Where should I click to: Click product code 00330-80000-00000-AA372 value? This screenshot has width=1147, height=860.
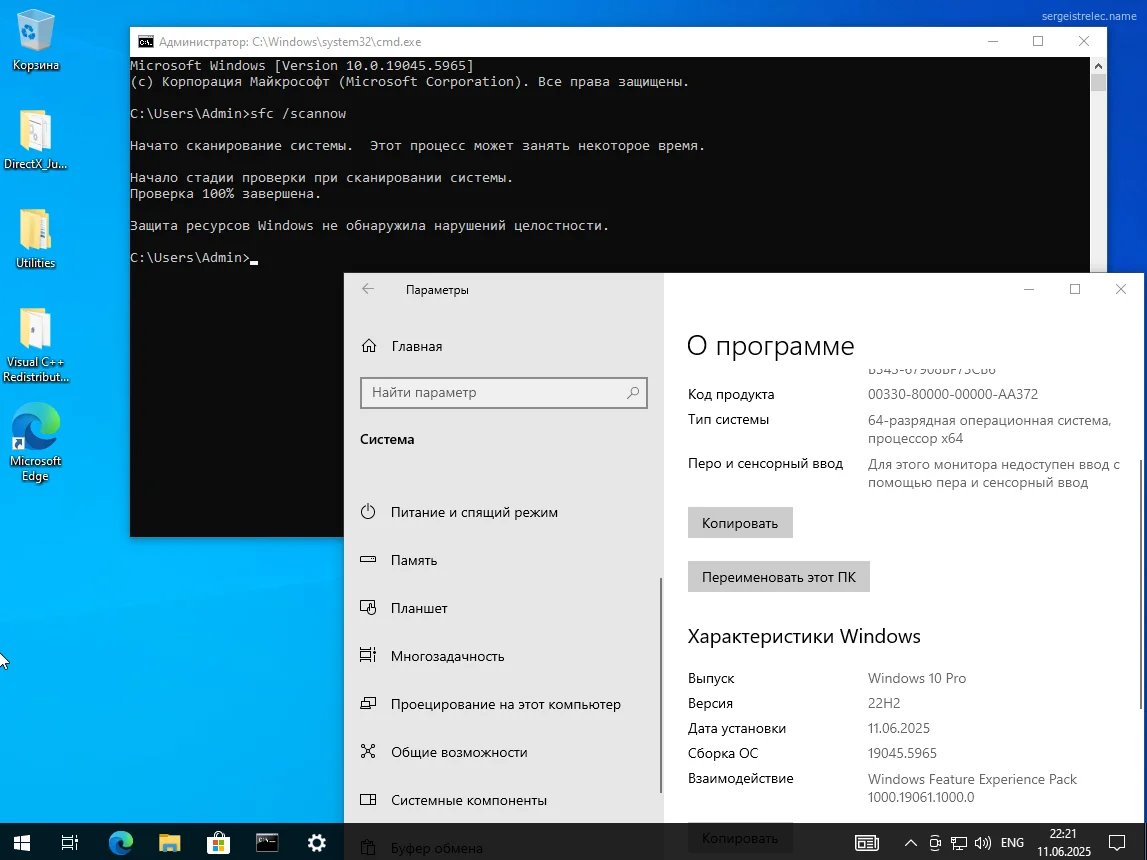coord(952,394)
